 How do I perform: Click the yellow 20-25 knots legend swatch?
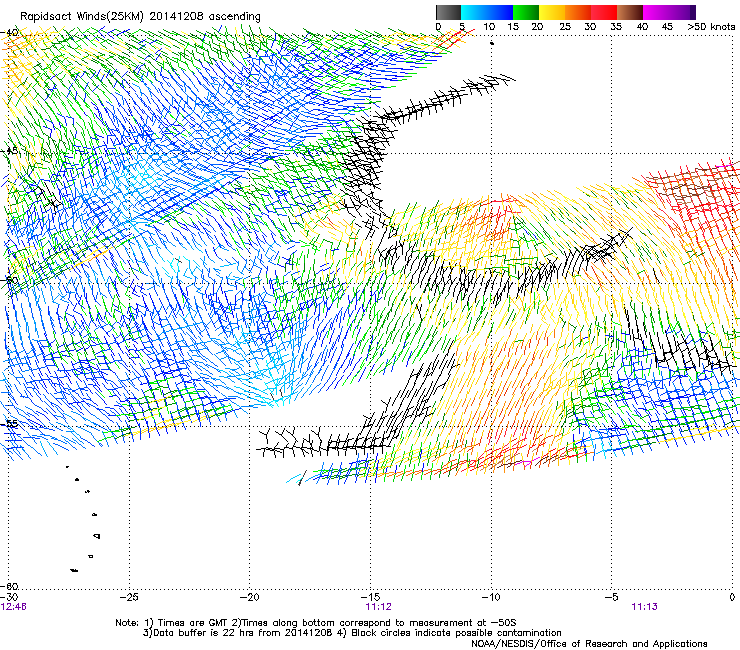(x=552, y=12)
